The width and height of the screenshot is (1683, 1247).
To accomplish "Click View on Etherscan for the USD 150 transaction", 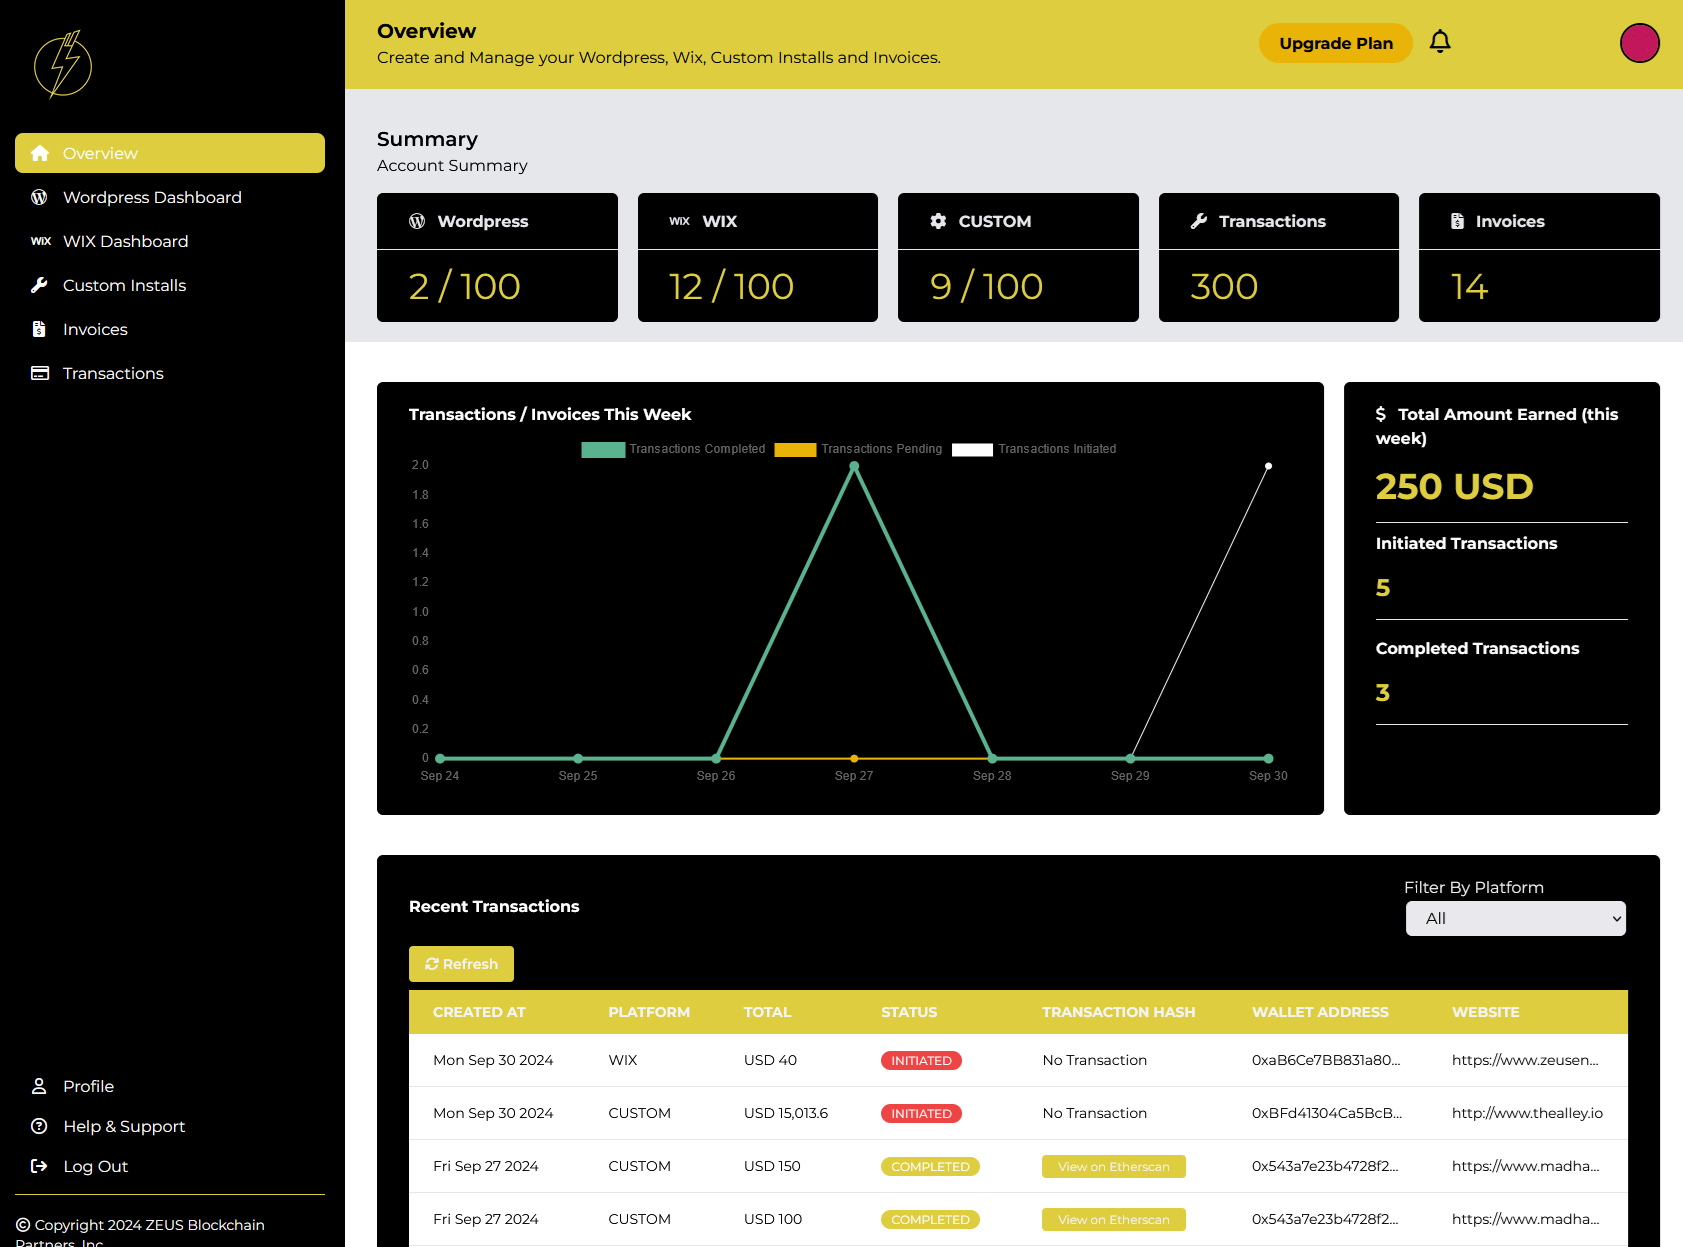I will pos(1113,1166).
